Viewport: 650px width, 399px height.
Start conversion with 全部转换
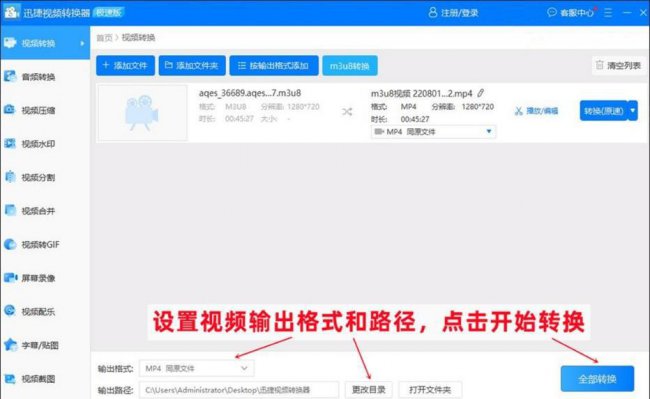597,379
